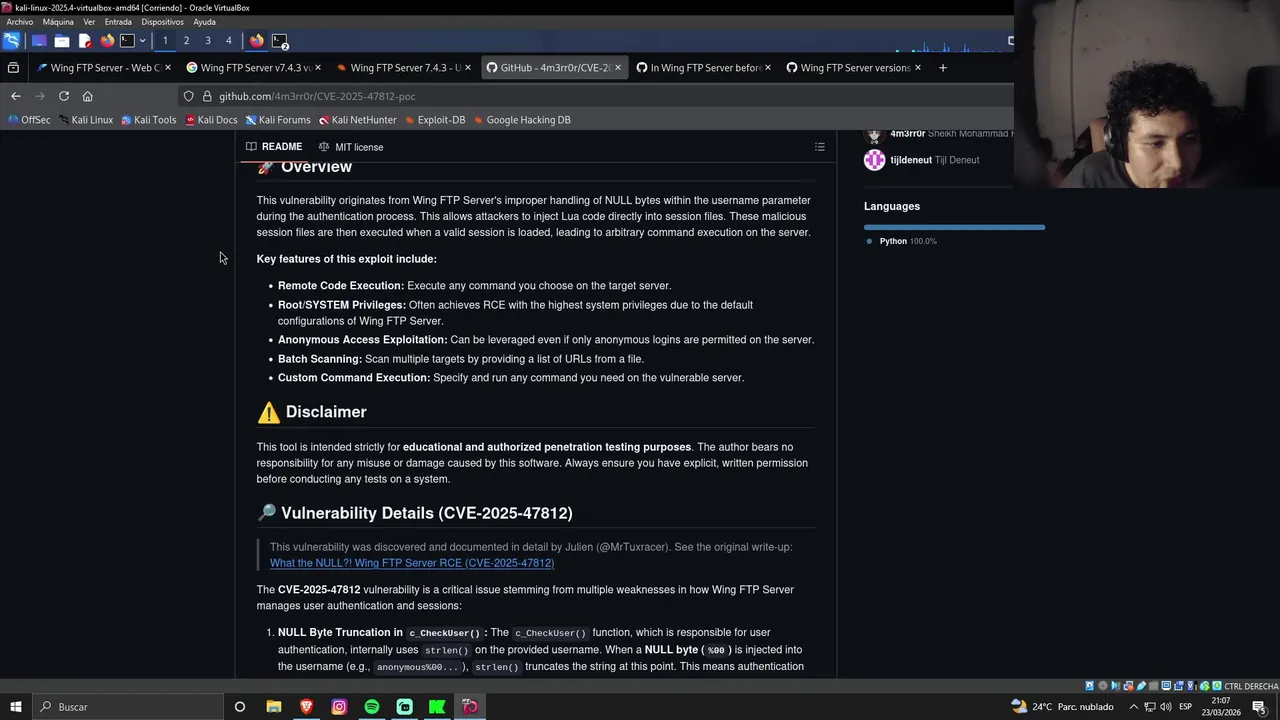The image size is (1280, 720).
Task: Open the OffSec bookmark
Action: pos(28,120)
